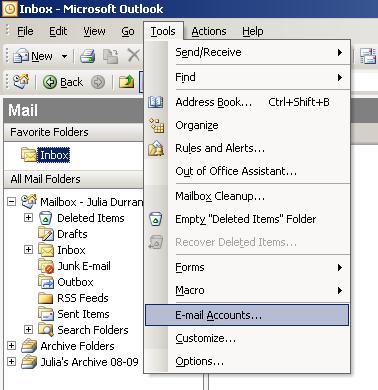This screenshot has height=390, width=378.
Task: Expand the Deleted Items folder
Action: [29, 218]
